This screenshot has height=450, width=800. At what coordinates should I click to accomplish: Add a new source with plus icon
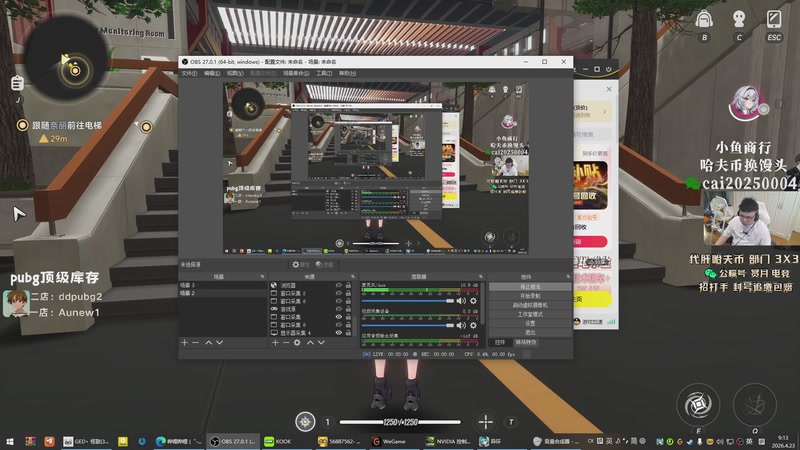[x=275, y=343]
